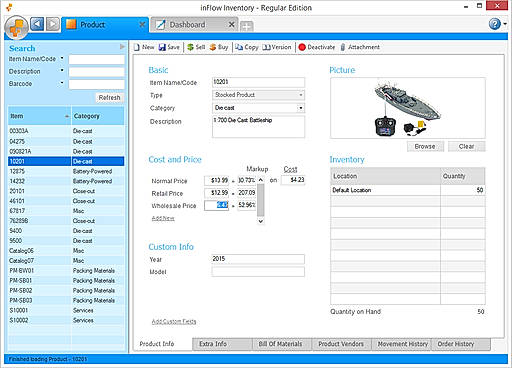Click the Wholesale Price field
This screenshot has height=368, width=512.
(x=217, y=205)
